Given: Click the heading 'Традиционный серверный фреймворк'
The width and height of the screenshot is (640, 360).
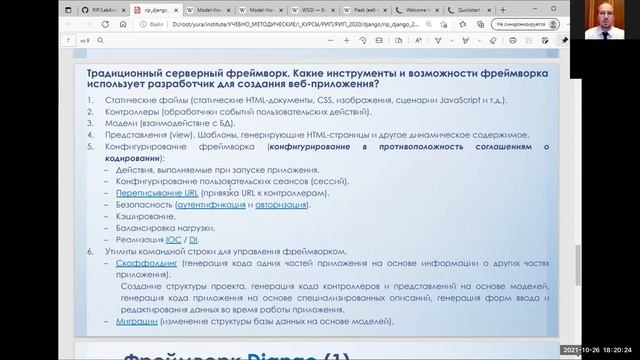Looking at the screenshot, I should click(188, 73).
